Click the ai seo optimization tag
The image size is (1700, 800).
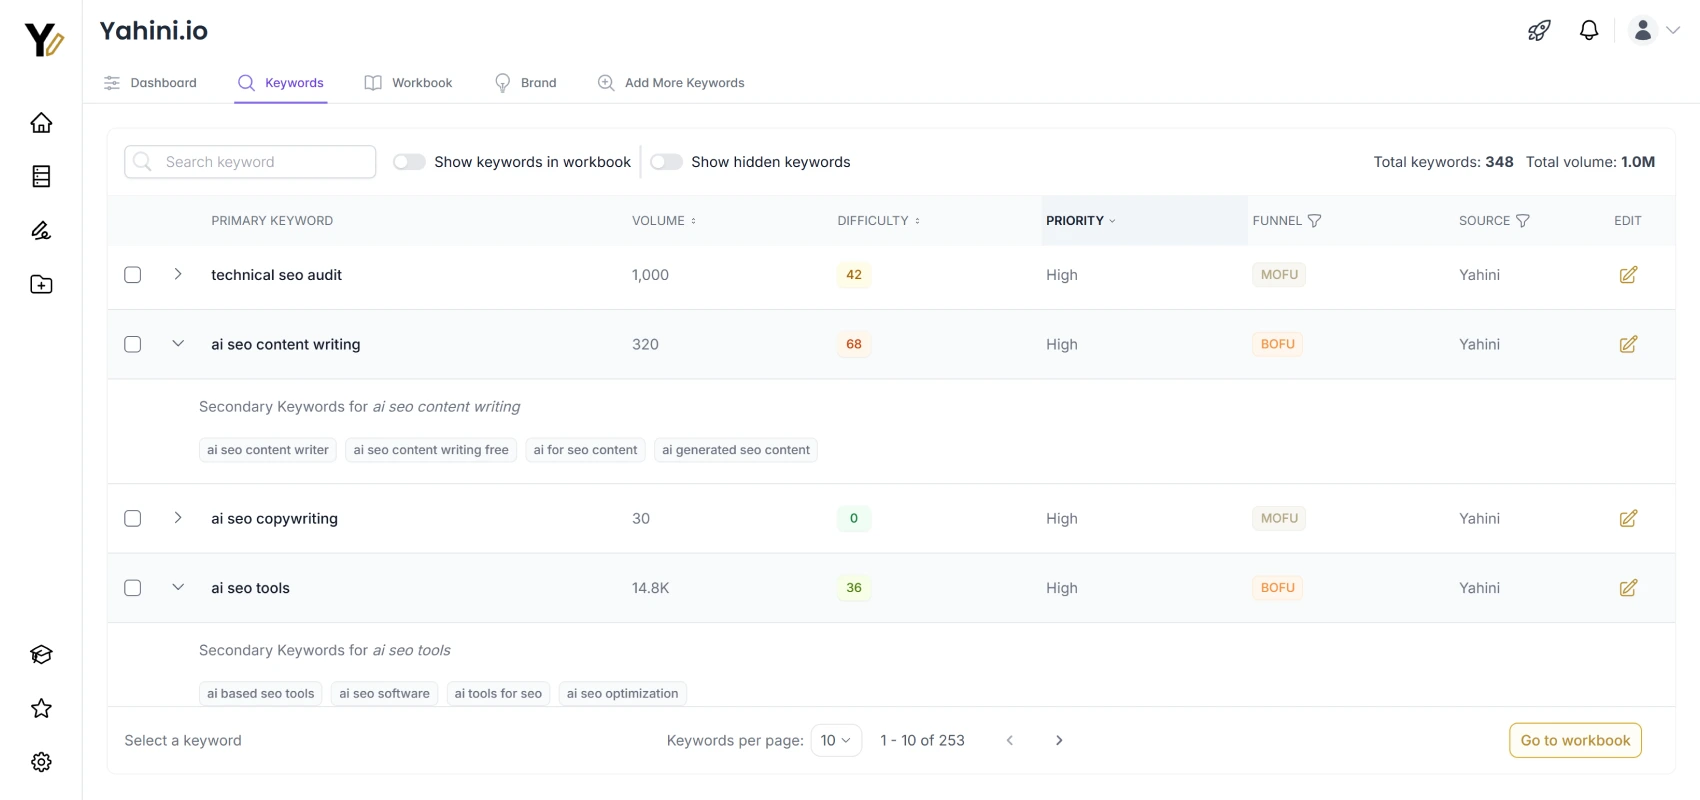622,694
